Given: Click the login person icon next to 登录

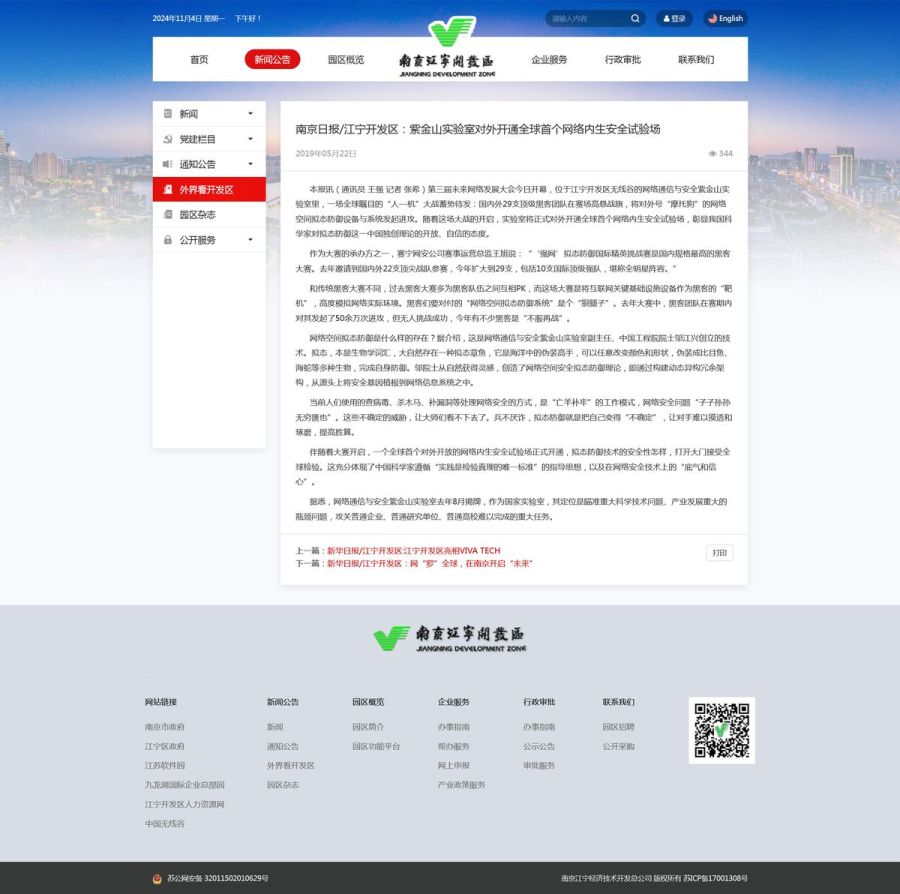Looking at the screenshot, I should point(666,19).
